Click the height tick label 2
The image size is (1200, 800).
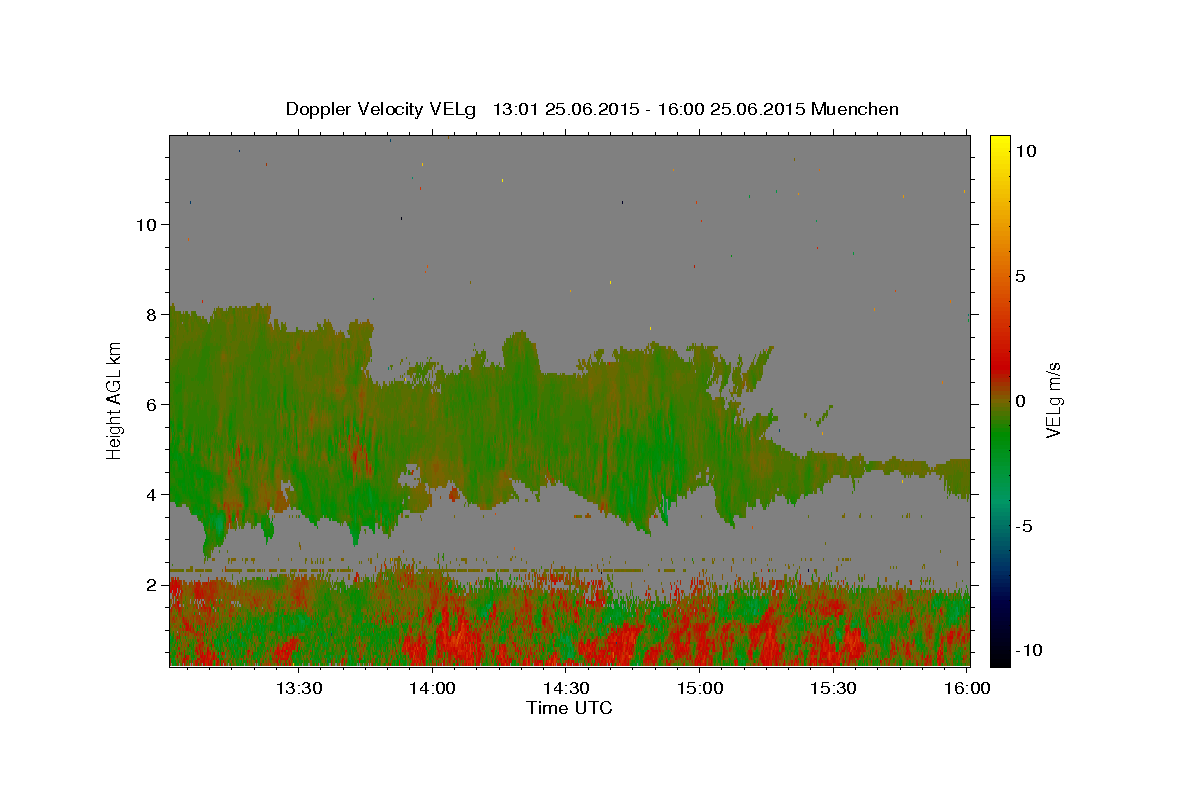point(152,585)
